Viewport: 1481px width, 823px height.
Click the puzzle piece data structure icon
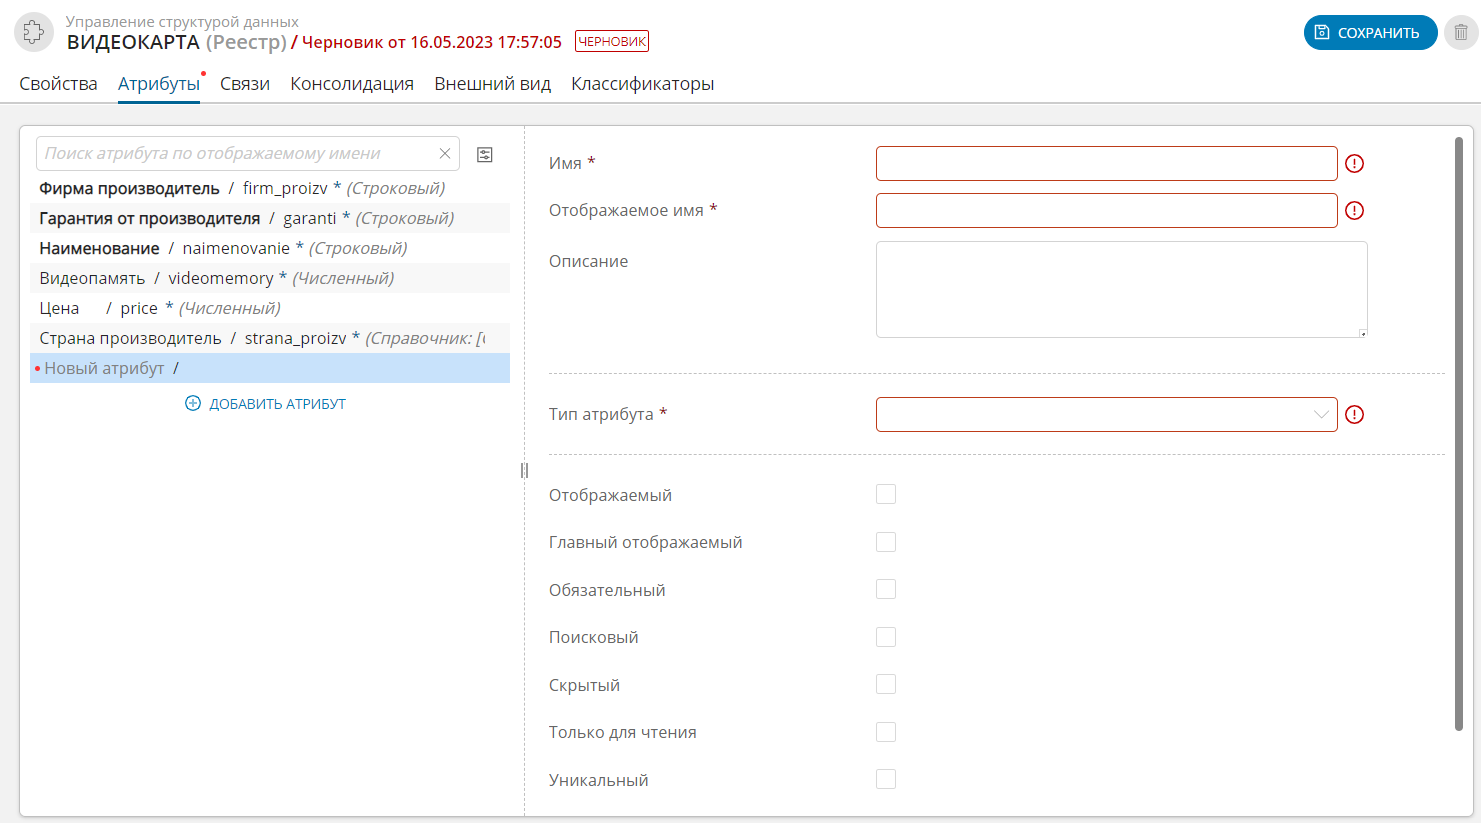(x=33, y=32)
